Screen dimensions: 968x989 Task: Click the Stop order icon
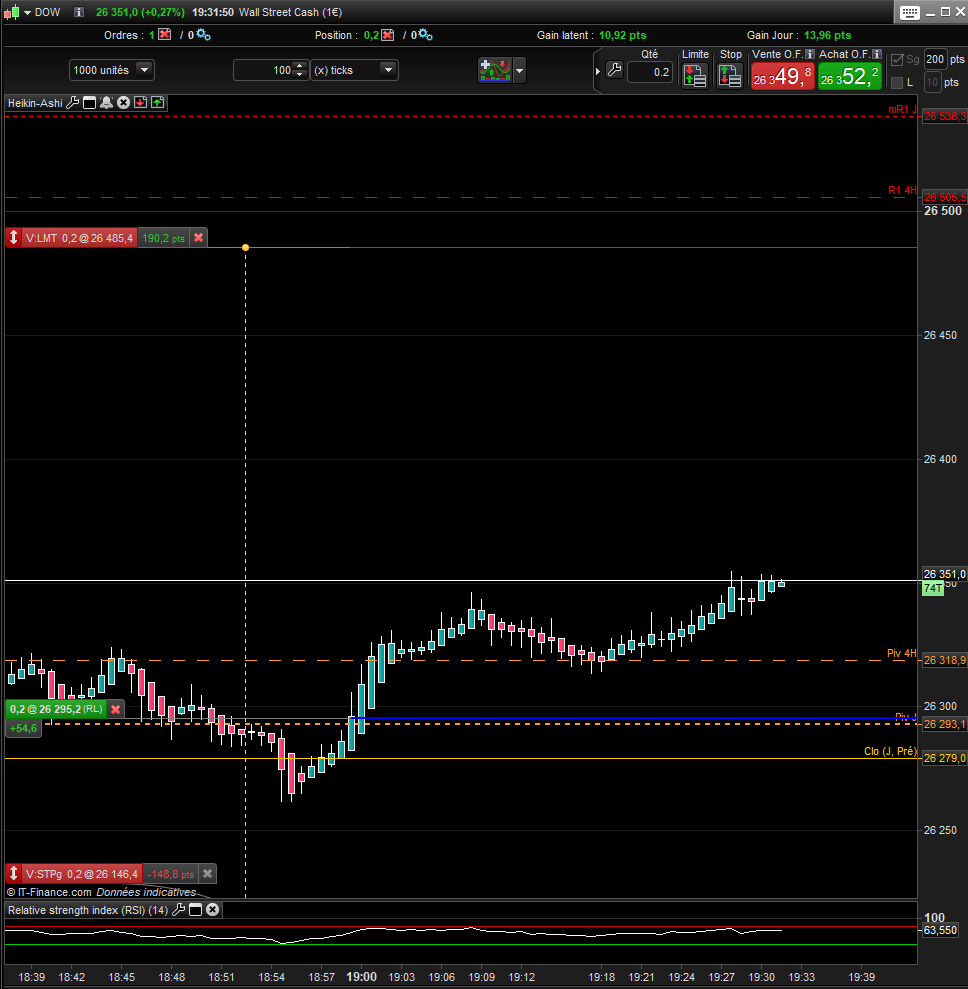point(730,76)
